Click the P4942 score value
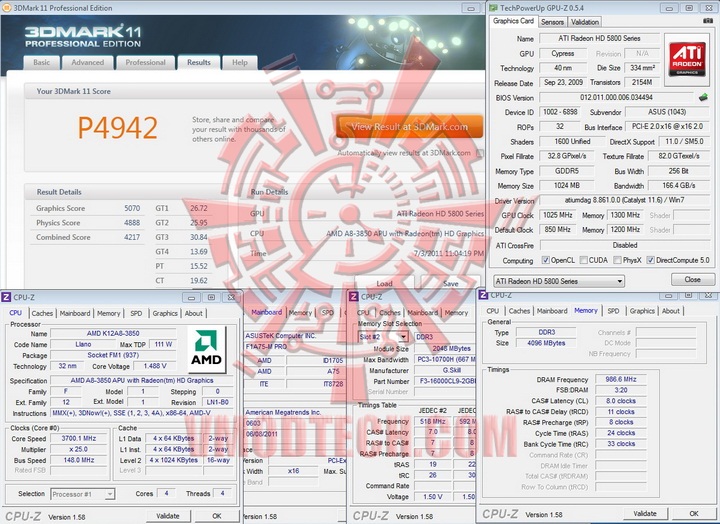The image size is (720, 524). coord(118,128)
